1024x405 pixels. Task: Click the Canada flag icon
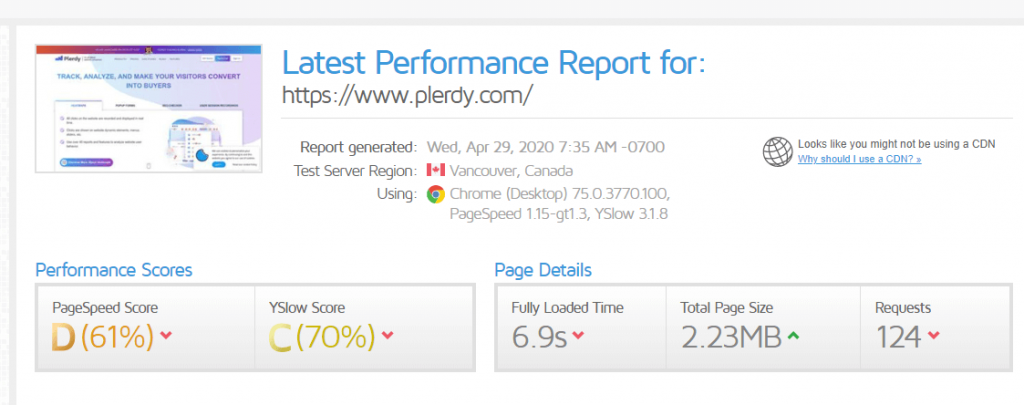click(x=435, y=170)
